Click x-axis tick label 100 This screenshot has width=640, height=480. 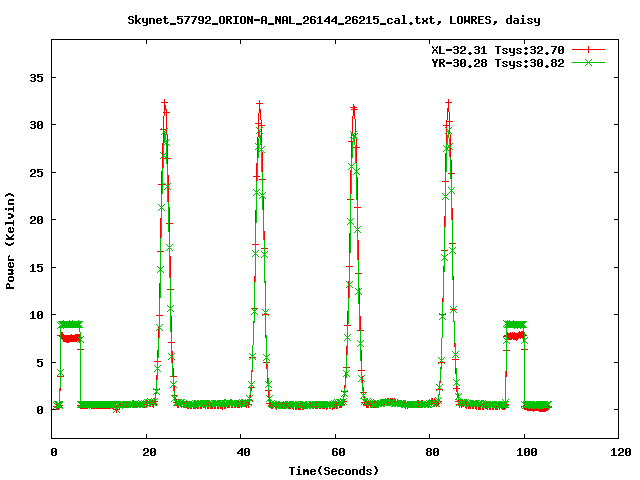click(527, 452)
